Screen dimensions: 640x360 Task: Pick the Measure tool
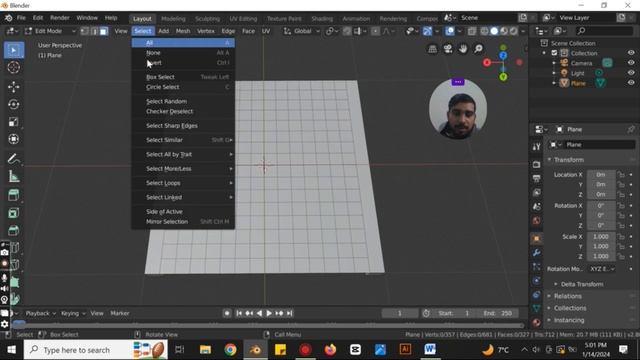[x=14, y=176]
